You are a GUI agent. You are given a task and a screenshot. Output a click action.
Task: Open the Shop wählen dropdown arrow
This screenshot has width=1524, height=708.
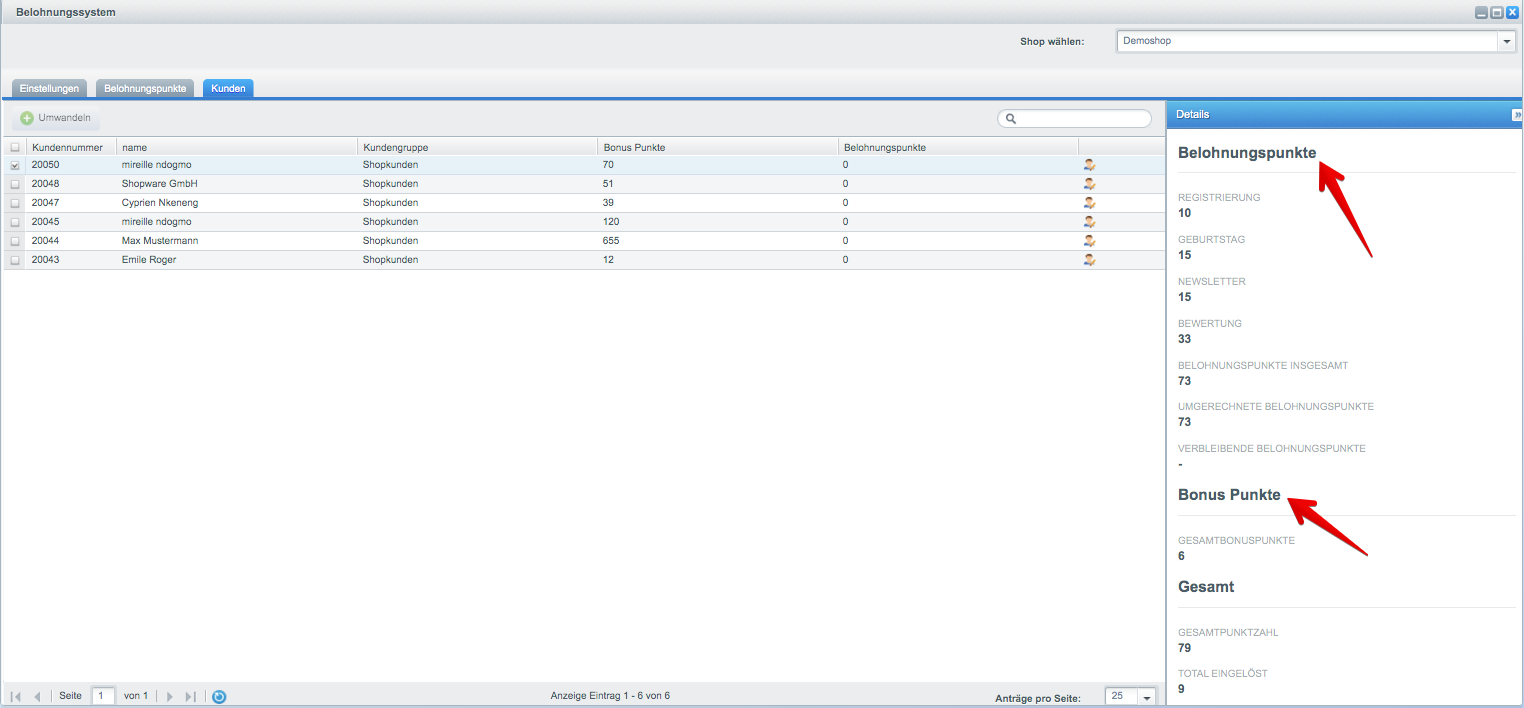[1506, 41]
